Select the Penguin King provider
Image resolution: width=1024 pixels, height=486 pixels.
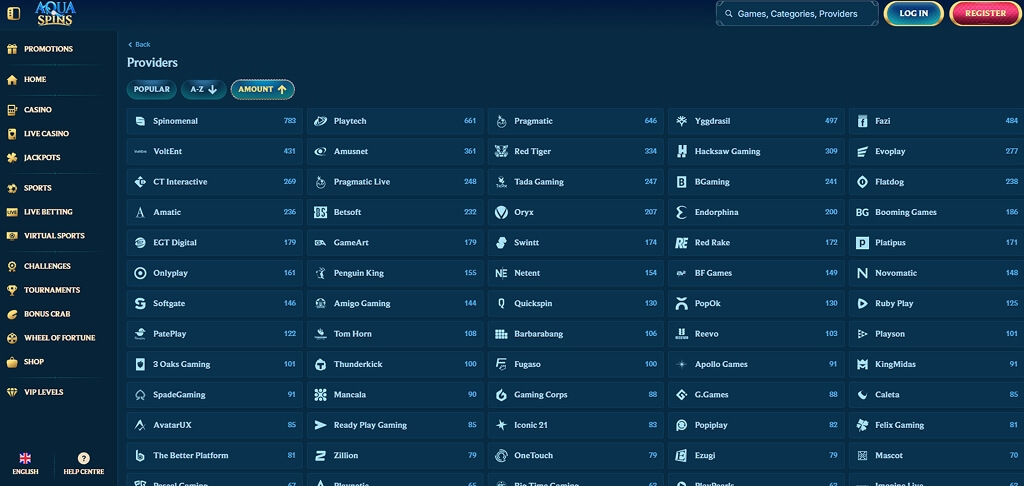(395, 273)
